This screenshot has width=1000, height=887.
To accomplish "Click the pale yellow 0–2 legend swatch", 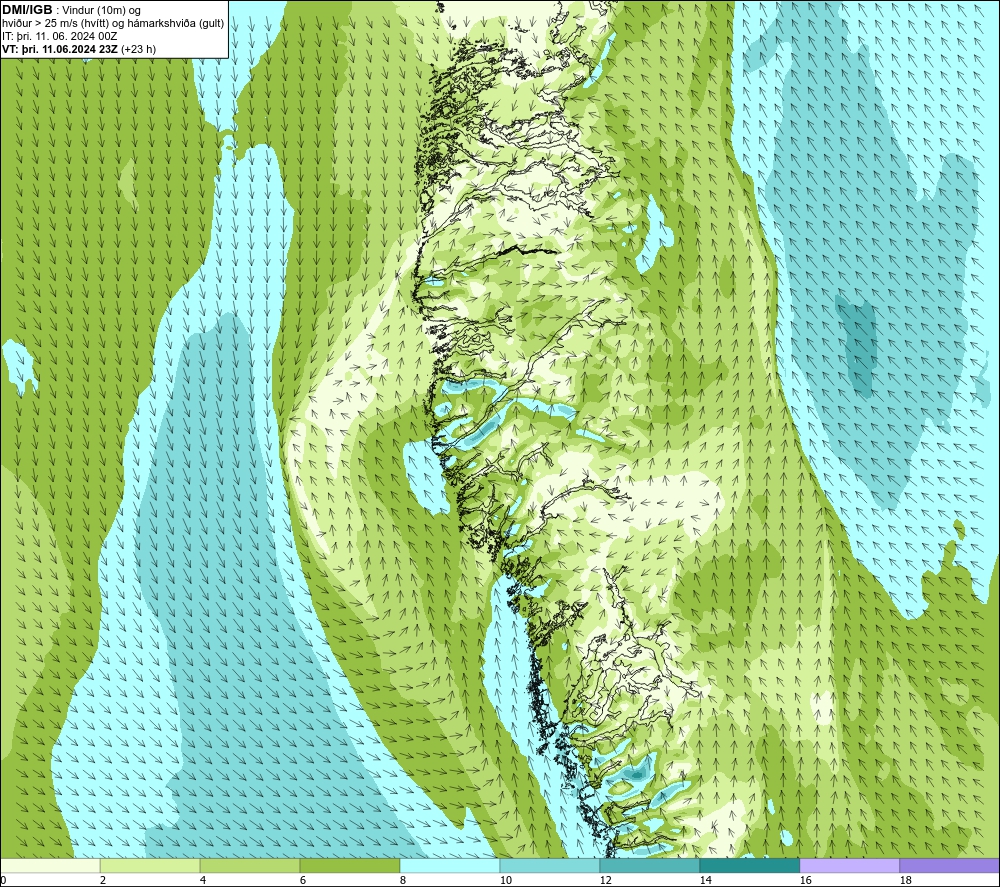I will [x=50, y=865].
